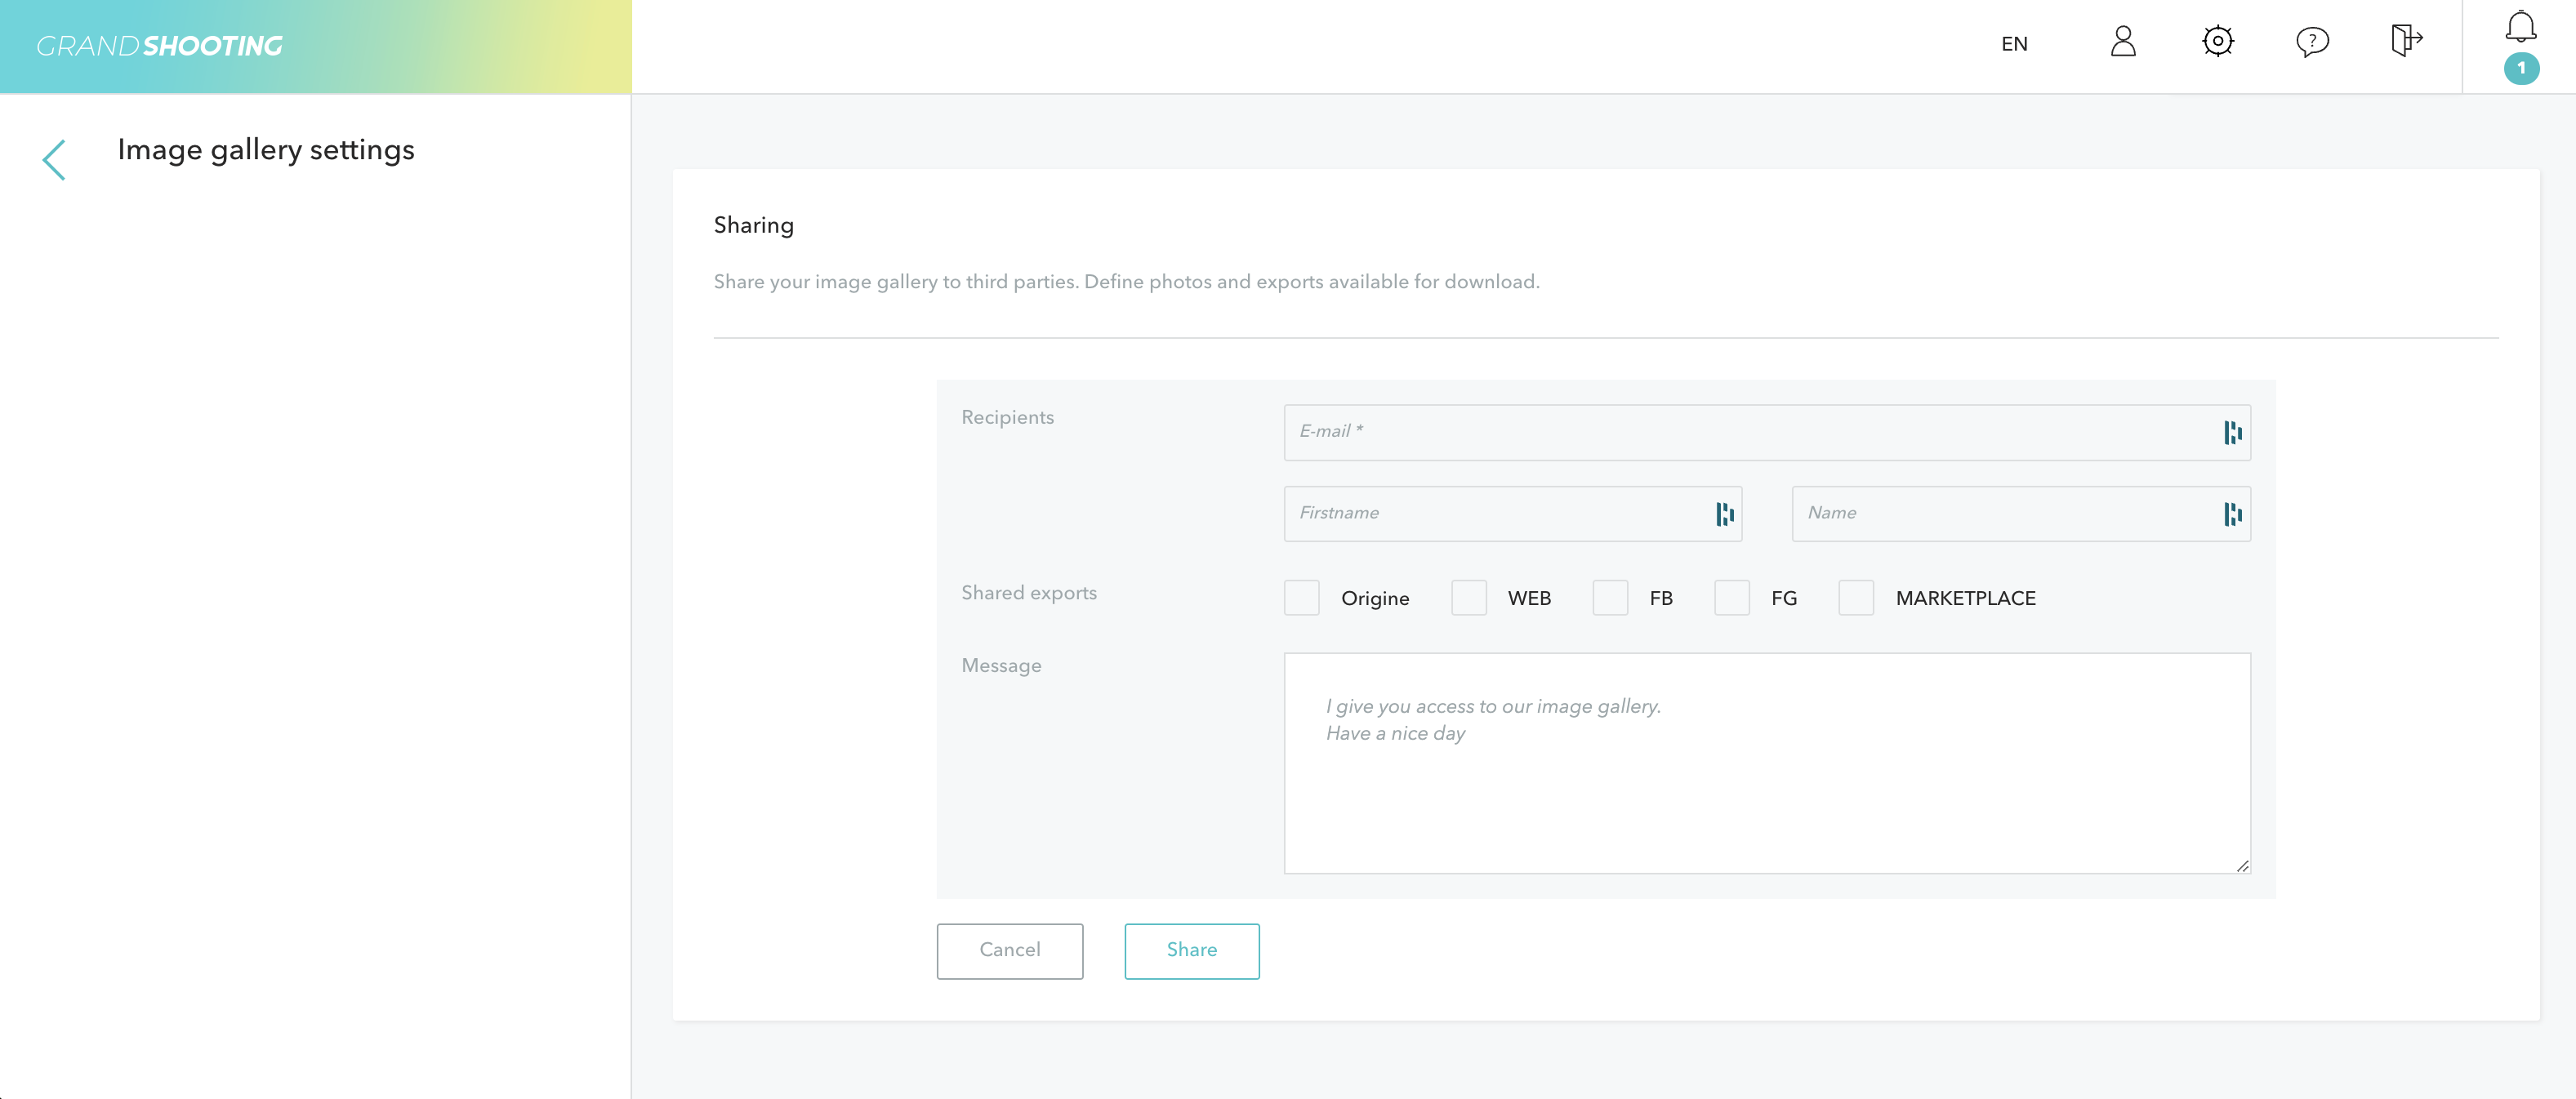Image resolution: width=2576 pixels, height=1099 pixels.
Task: Open the user profile icon
Action: [x=2122, y=42]
